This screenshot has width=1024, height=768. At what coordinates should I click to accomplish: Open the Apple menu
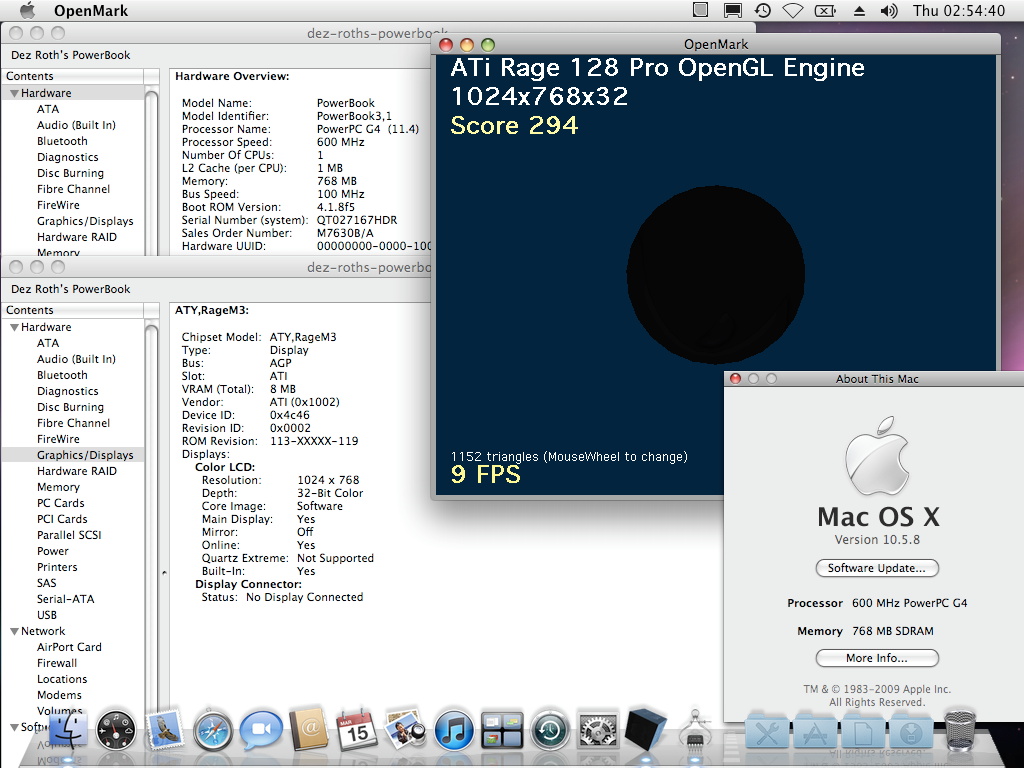(x=27, y=11)
